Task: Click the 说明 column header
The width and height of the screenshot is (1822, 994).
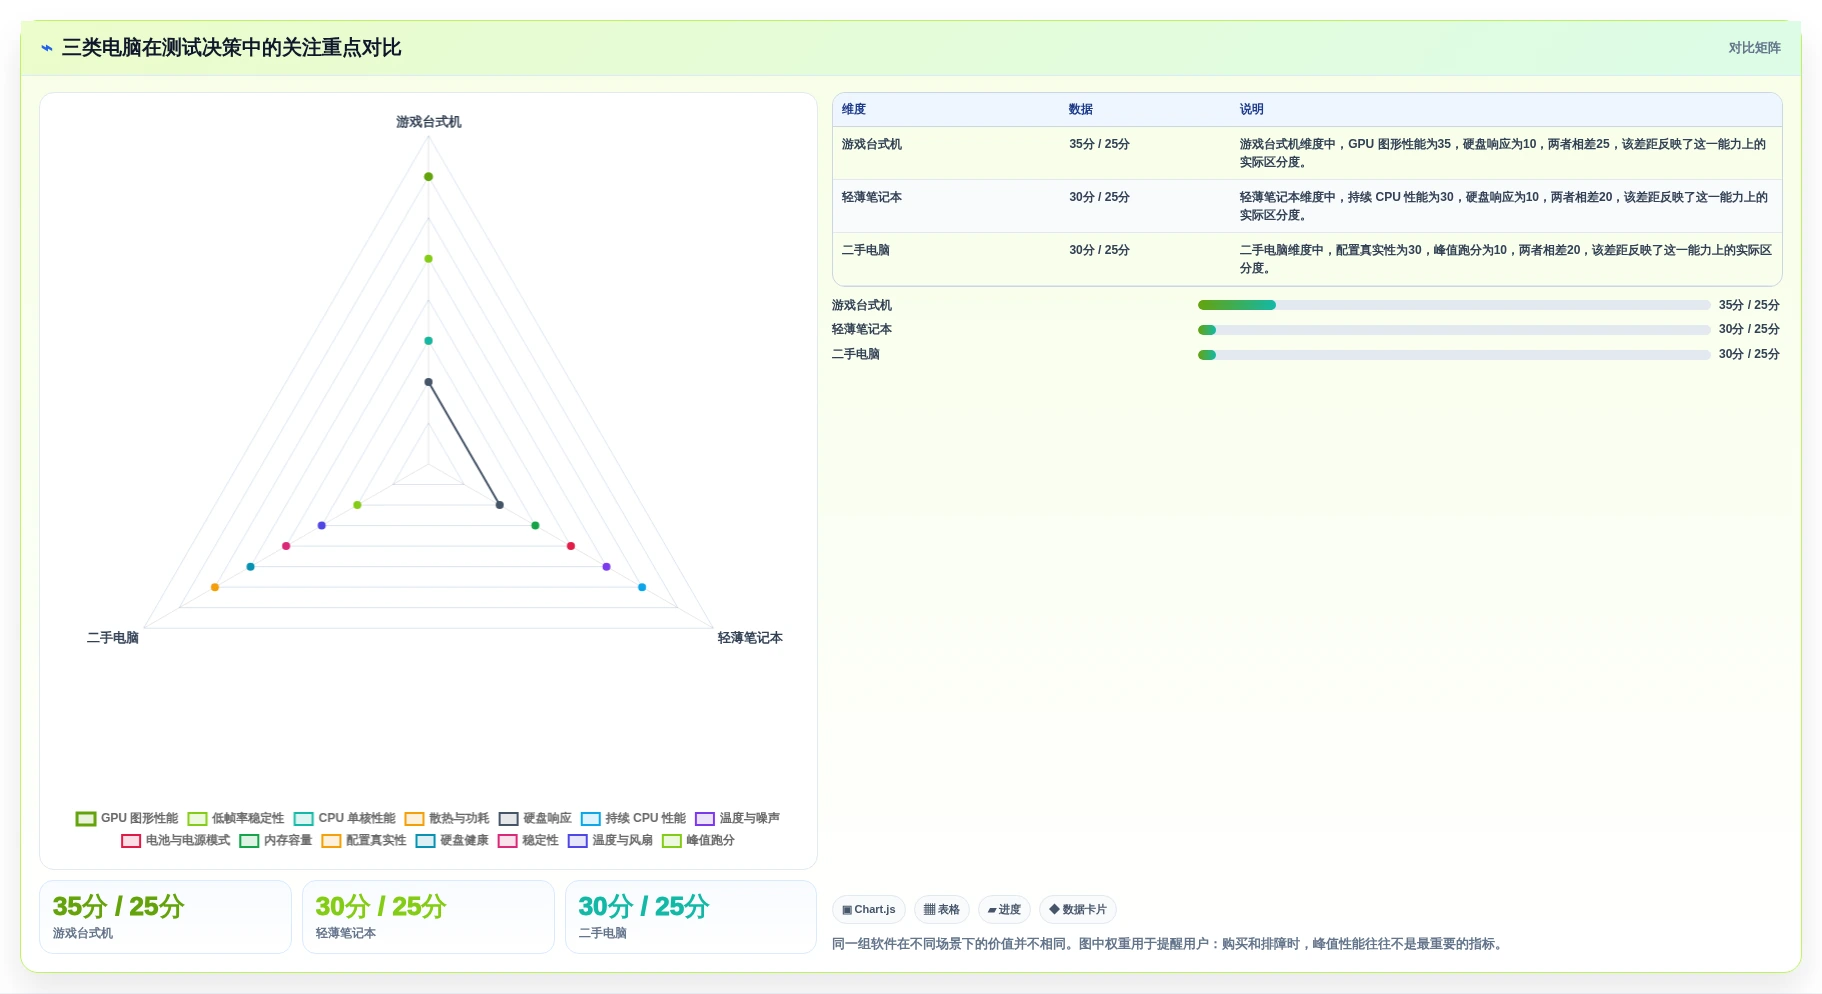Action: click(x=1252, y=109)
